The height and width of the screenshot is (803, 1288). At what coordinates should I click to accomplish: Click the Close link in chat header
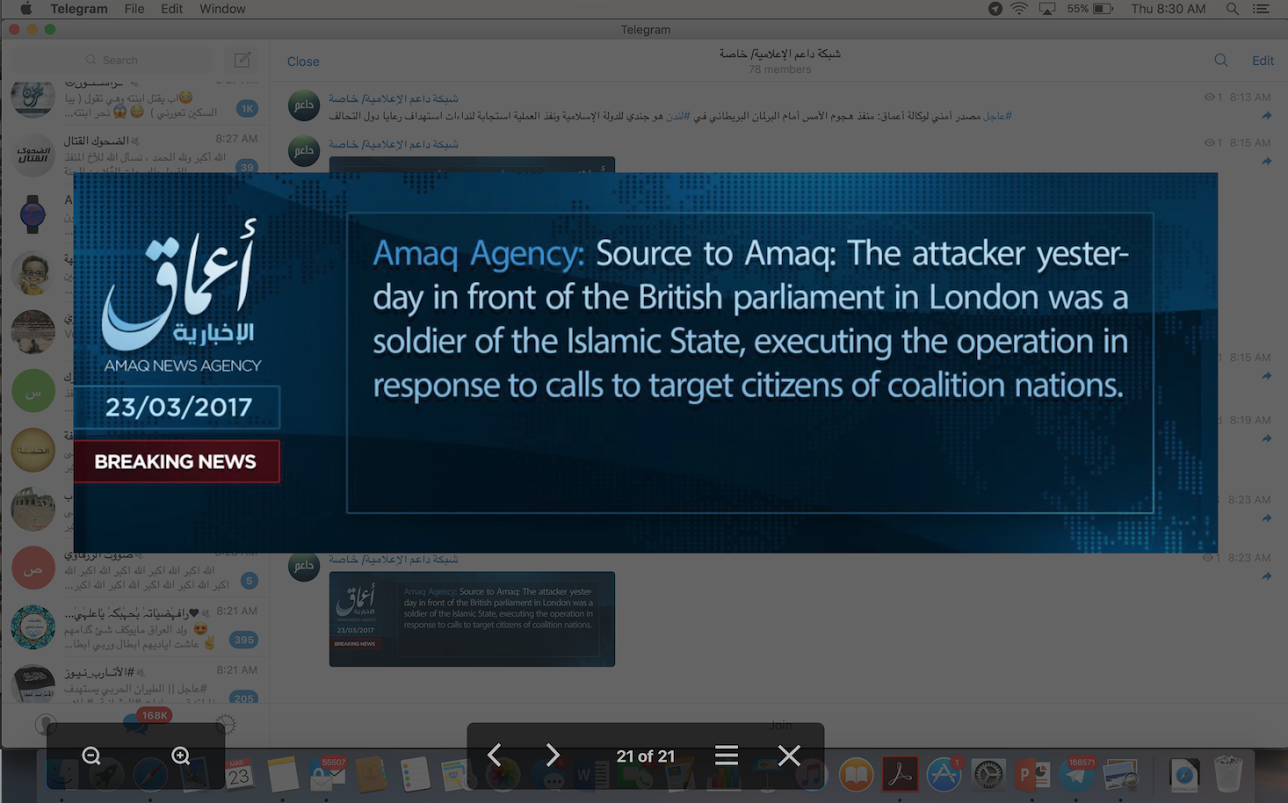coord(303,61)
